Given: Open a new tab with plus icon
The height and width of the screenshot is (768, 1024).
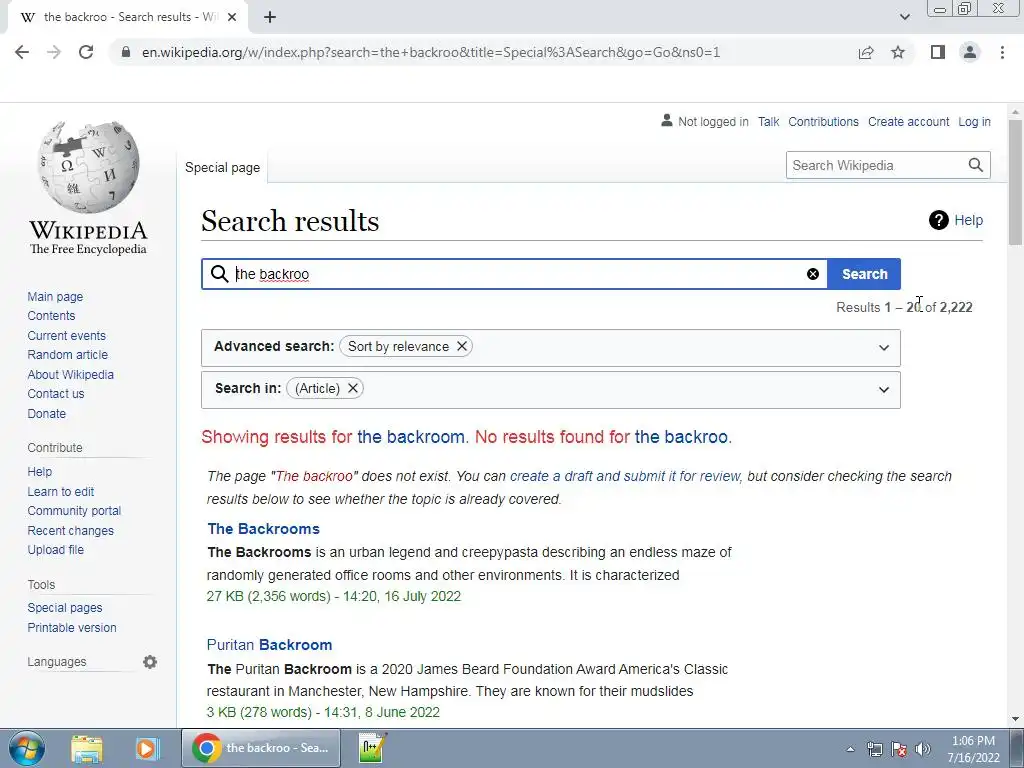Looking at the screenshot, I should pyautogui.click(x=270, y=17).
